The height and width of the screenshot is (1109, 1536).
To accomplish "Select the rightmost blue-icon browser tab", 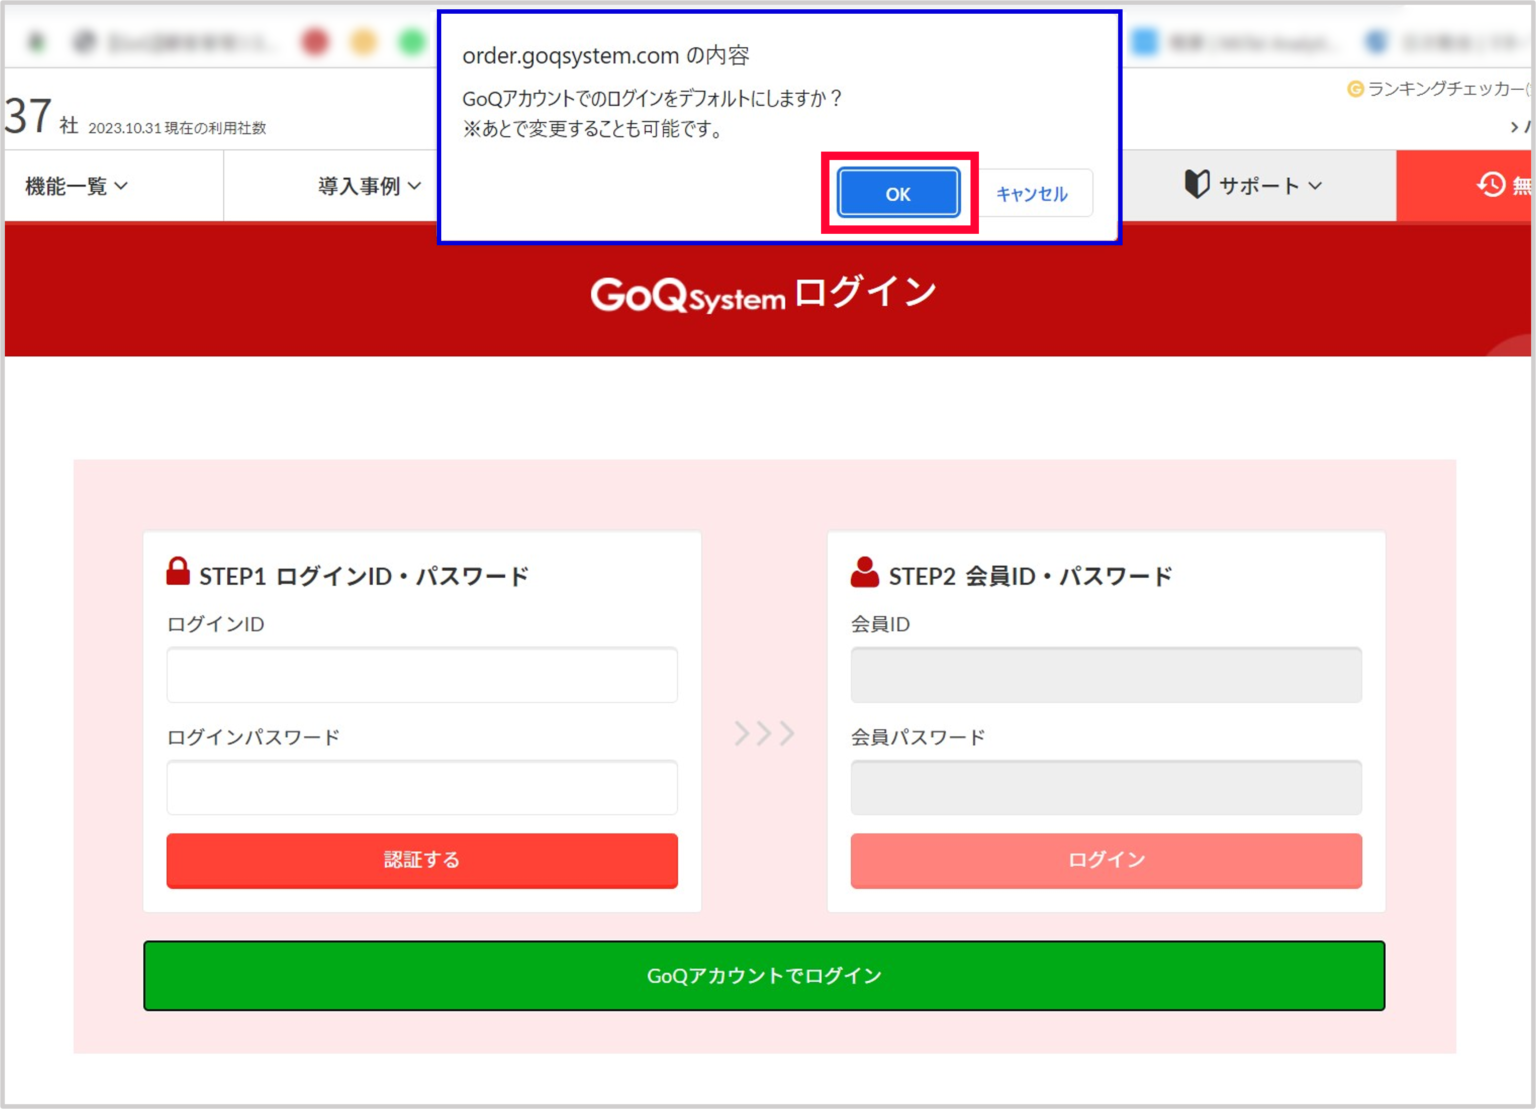I will point(1377,40).
